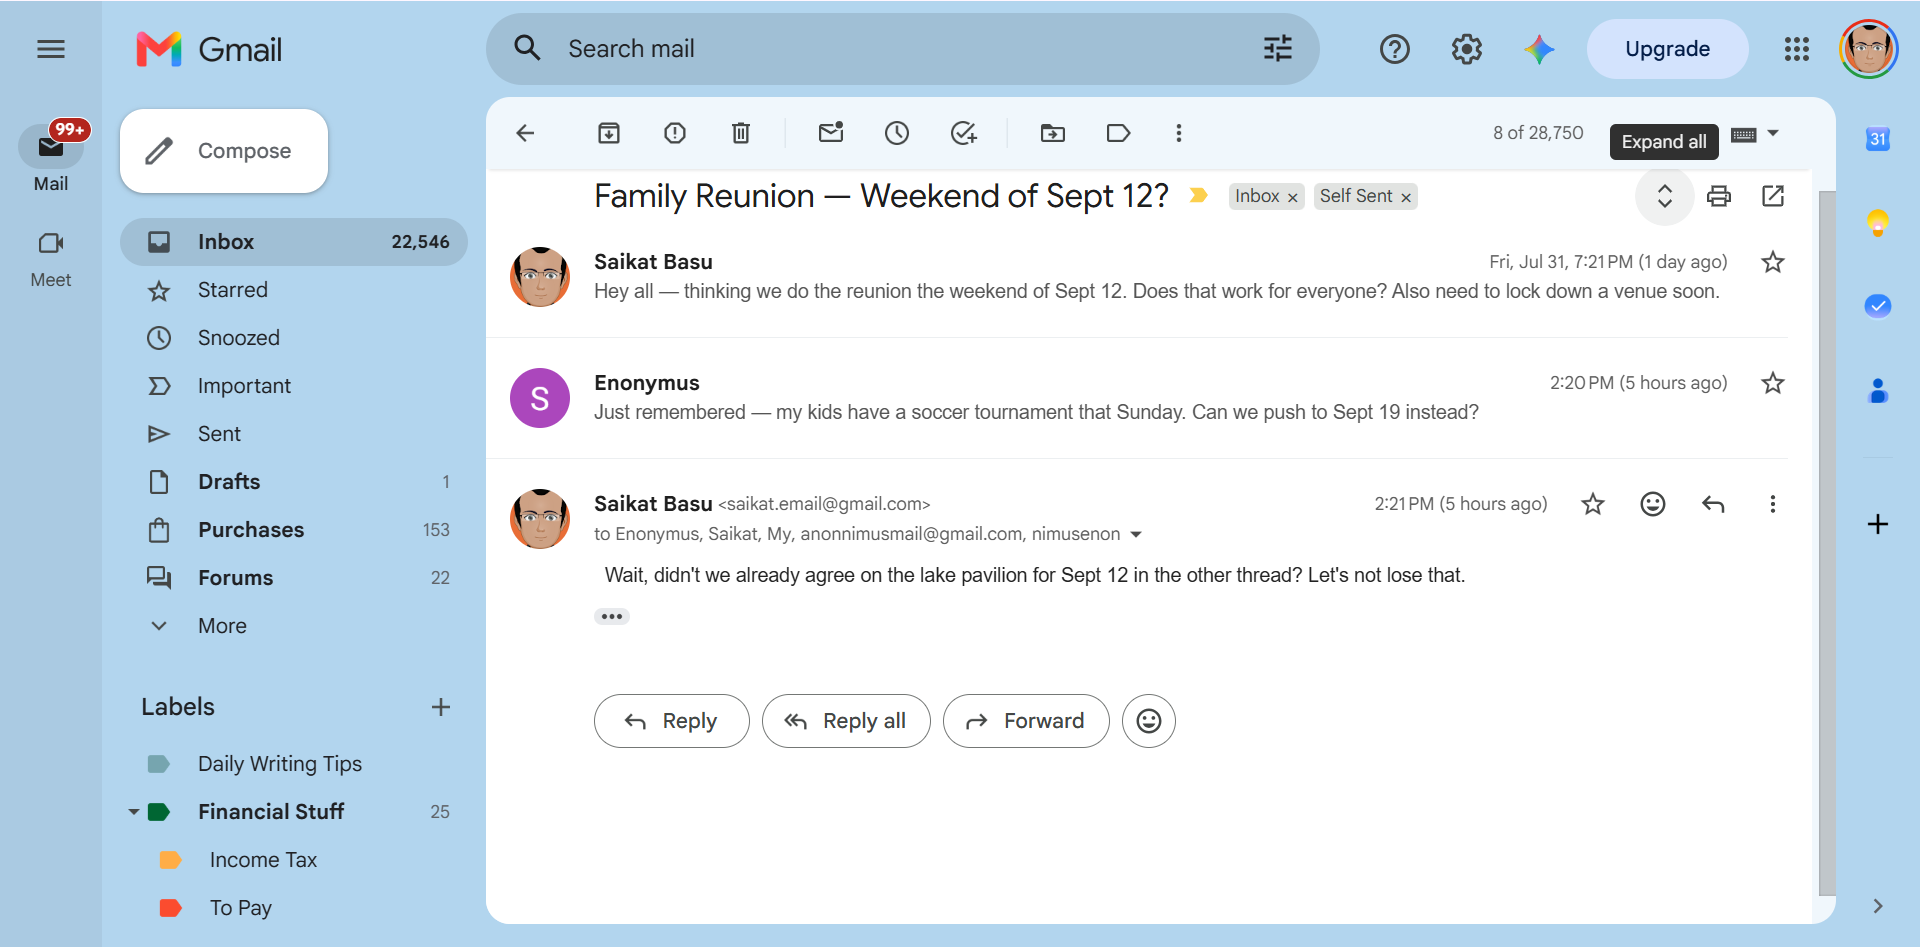Reply using arrow icon in message header
The image size is (1920, 947).
[1713, 504]
